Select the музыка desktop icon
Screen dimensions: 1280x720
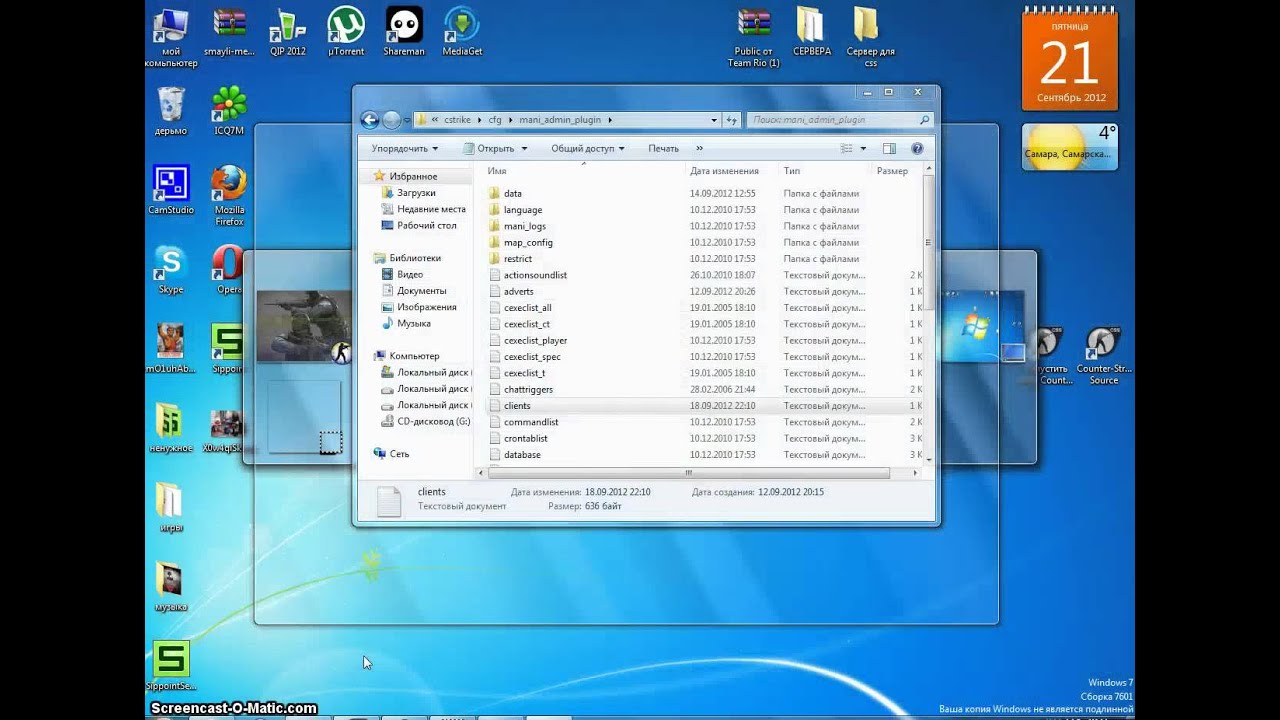click(171, 586)
